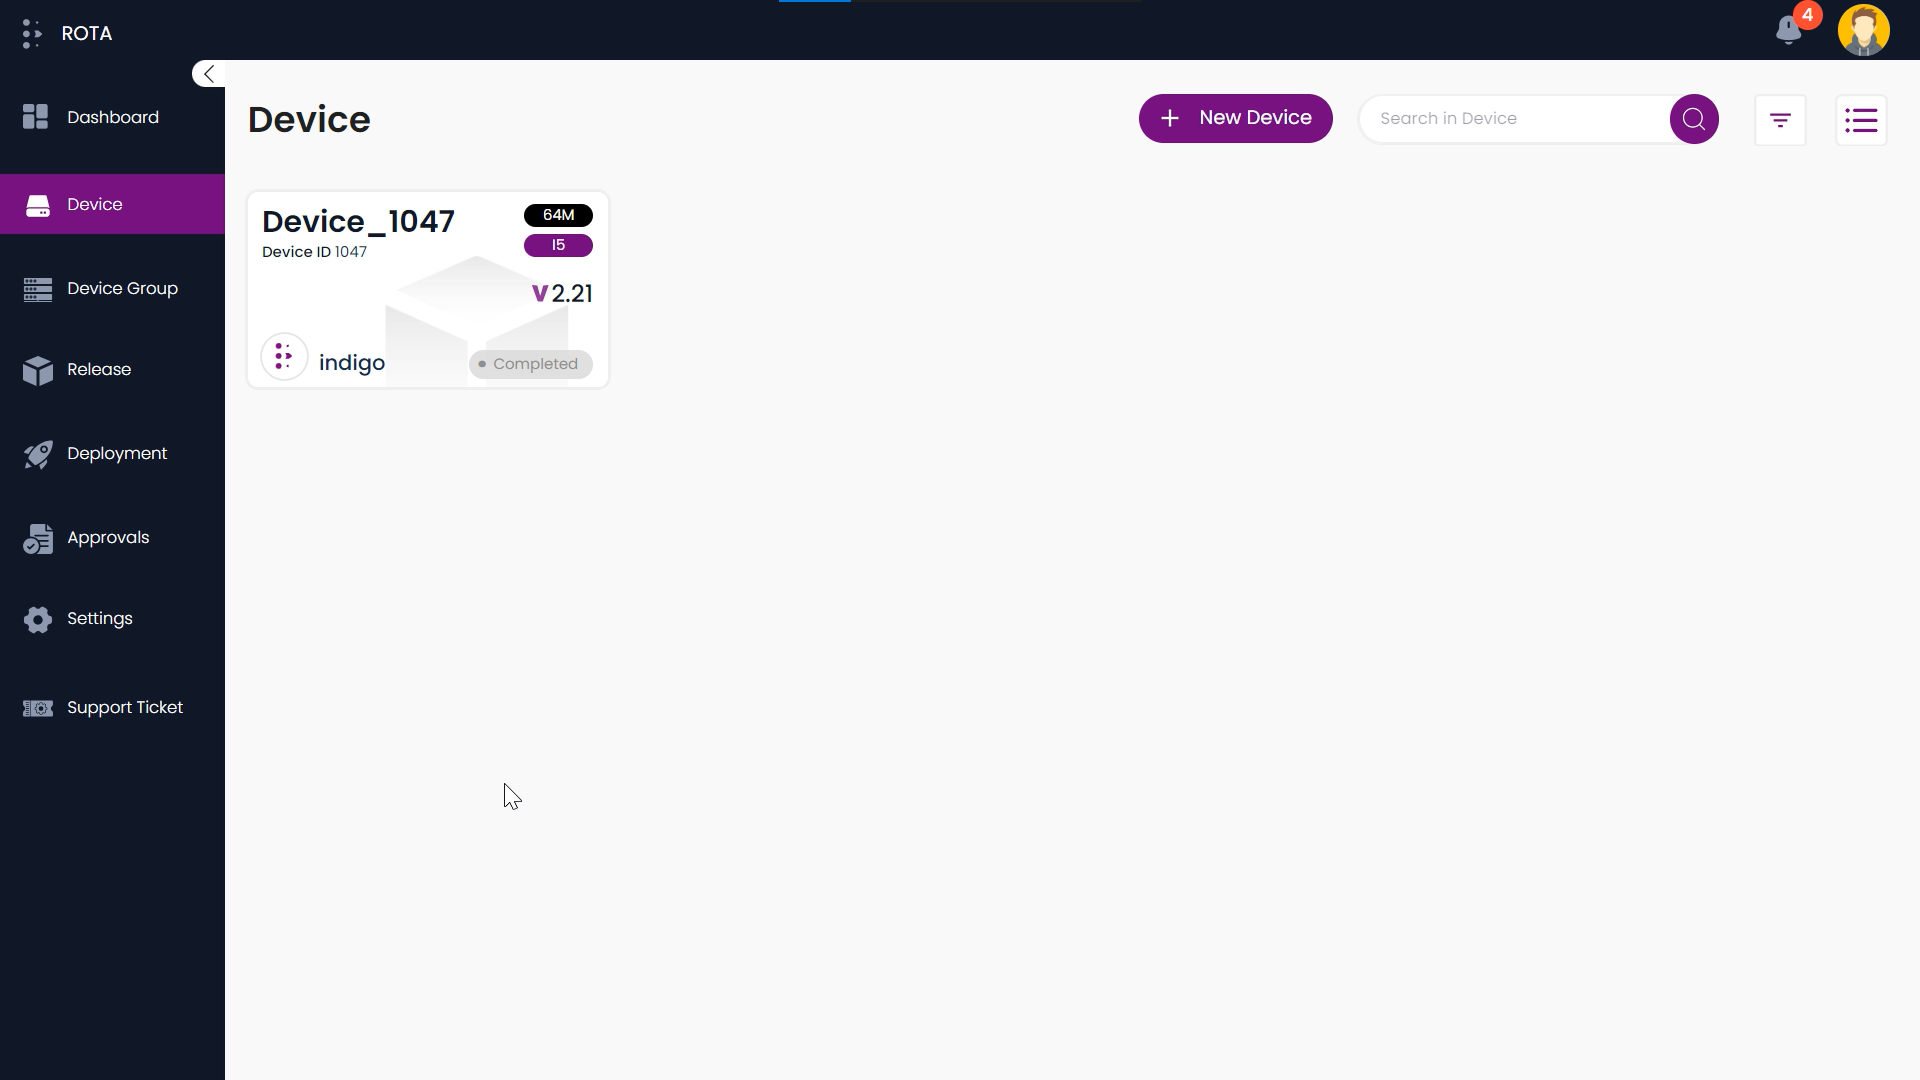
Task: Click the Dashboard menu item
Action: (112, 116)
